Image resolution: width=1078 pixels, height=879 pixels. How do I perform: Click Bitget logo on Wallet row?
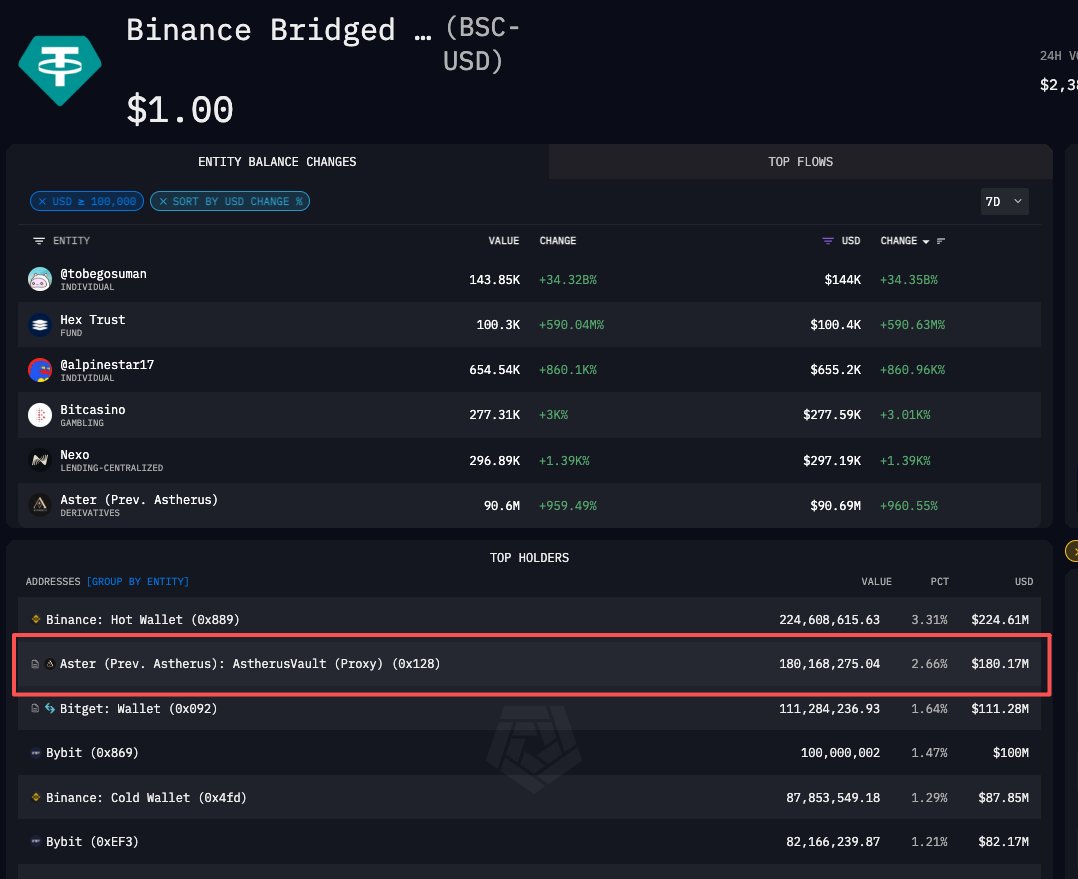pos(50,708)
